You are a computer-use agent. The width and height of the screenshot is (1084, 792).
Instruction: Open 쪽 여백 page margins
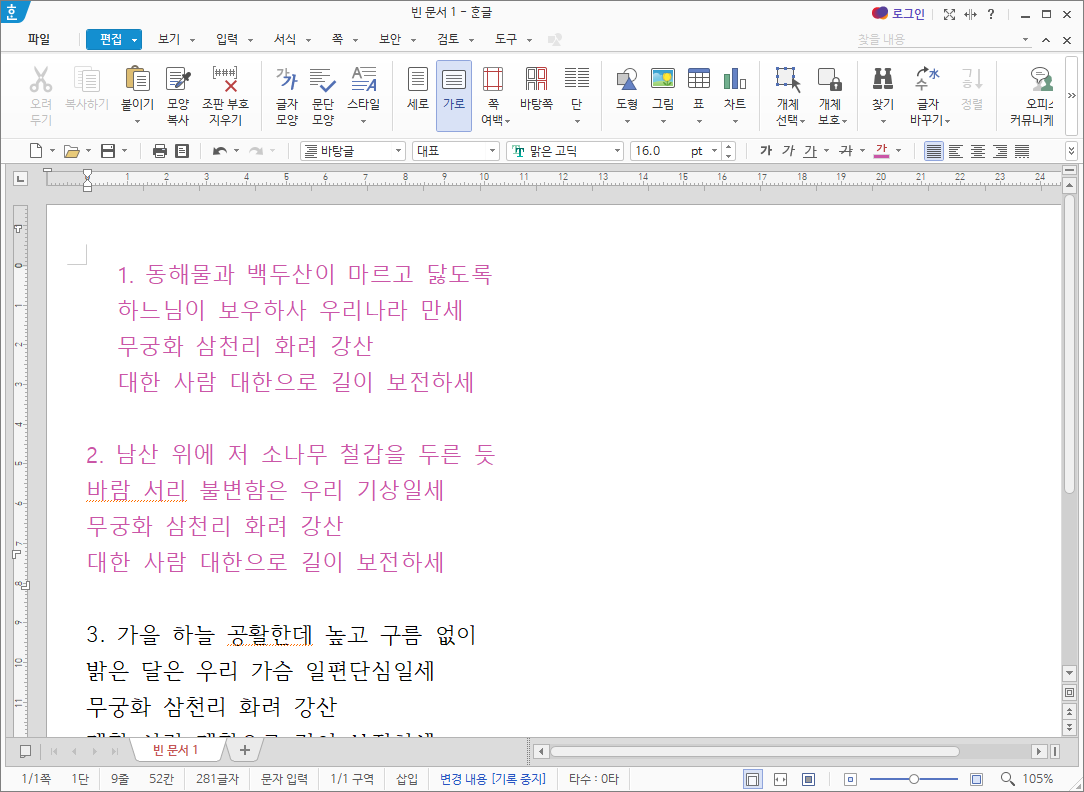pyautogui.click(x=493, y=95)
